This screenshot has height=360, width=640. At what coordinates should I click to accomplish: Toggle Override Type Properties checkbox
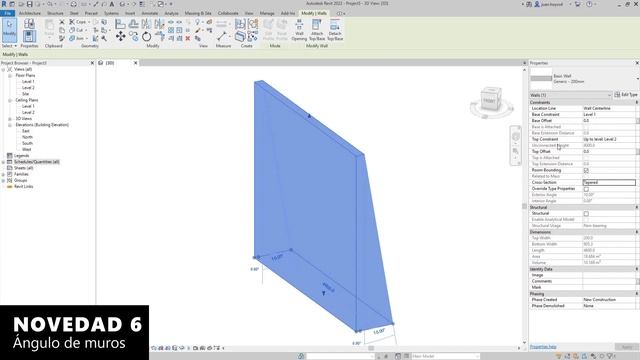586,189
